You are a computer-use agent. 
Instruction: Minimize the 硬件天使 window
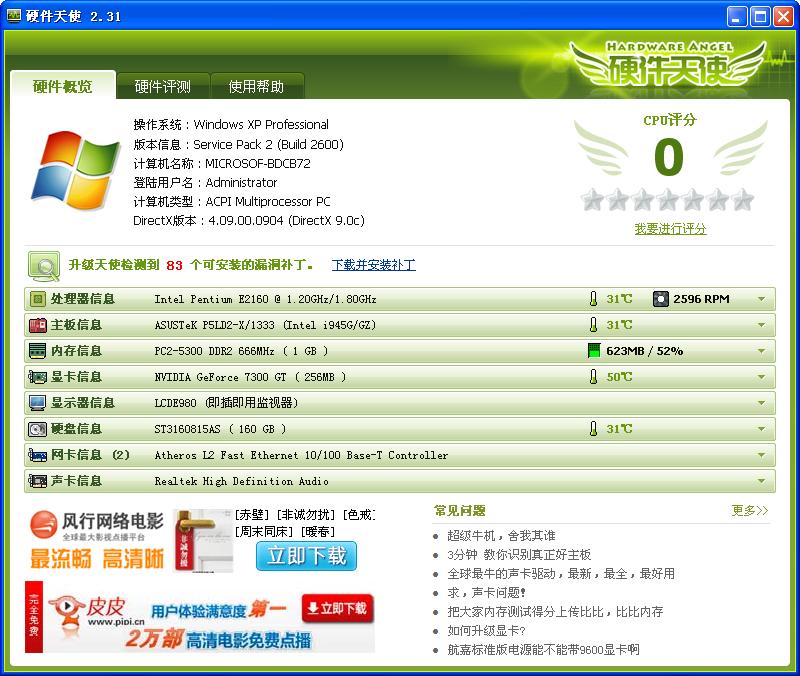736,17
